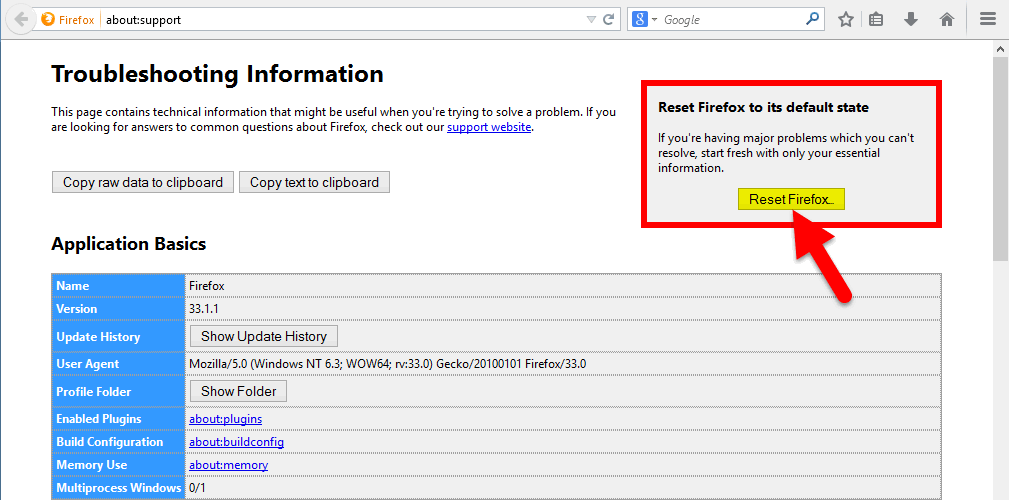The height and width of the screenshot is (500, 1009).
Task: Click the search magnifier icon
Action: pyautogui.click(x=812, y=19)
